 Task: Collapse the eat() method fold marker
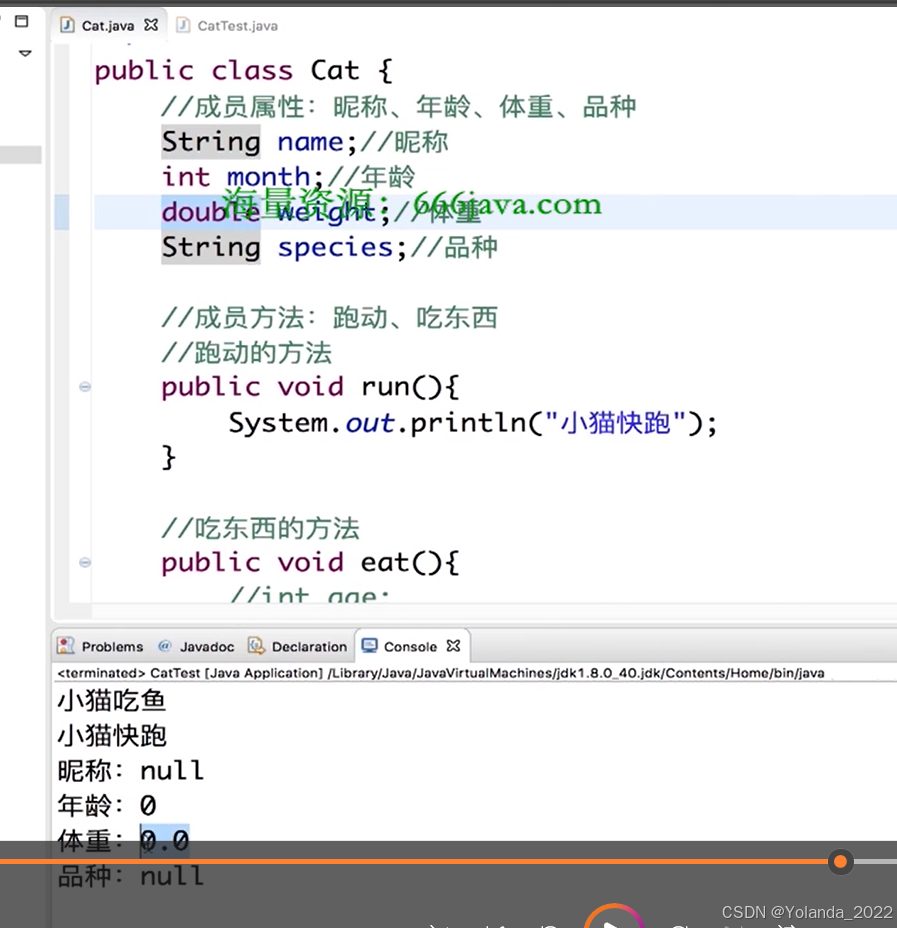pyautogui.click(x=85, y=562)
